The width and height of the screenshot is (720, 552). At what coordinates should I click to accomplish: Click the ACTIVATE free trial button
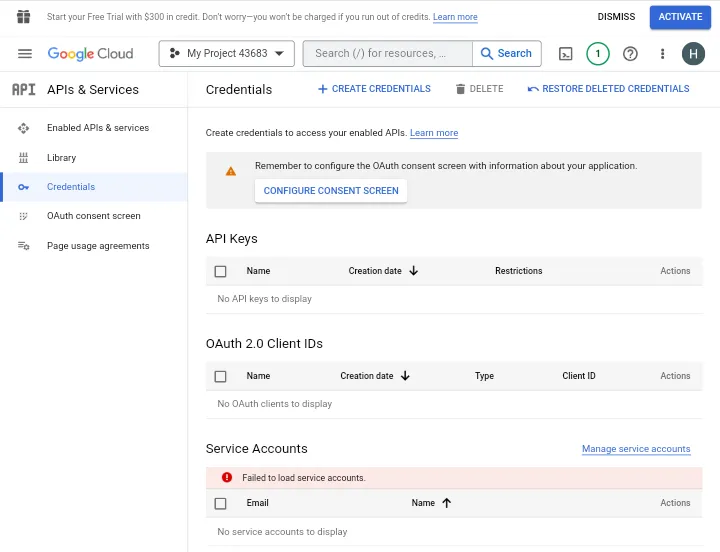(680, 17)
